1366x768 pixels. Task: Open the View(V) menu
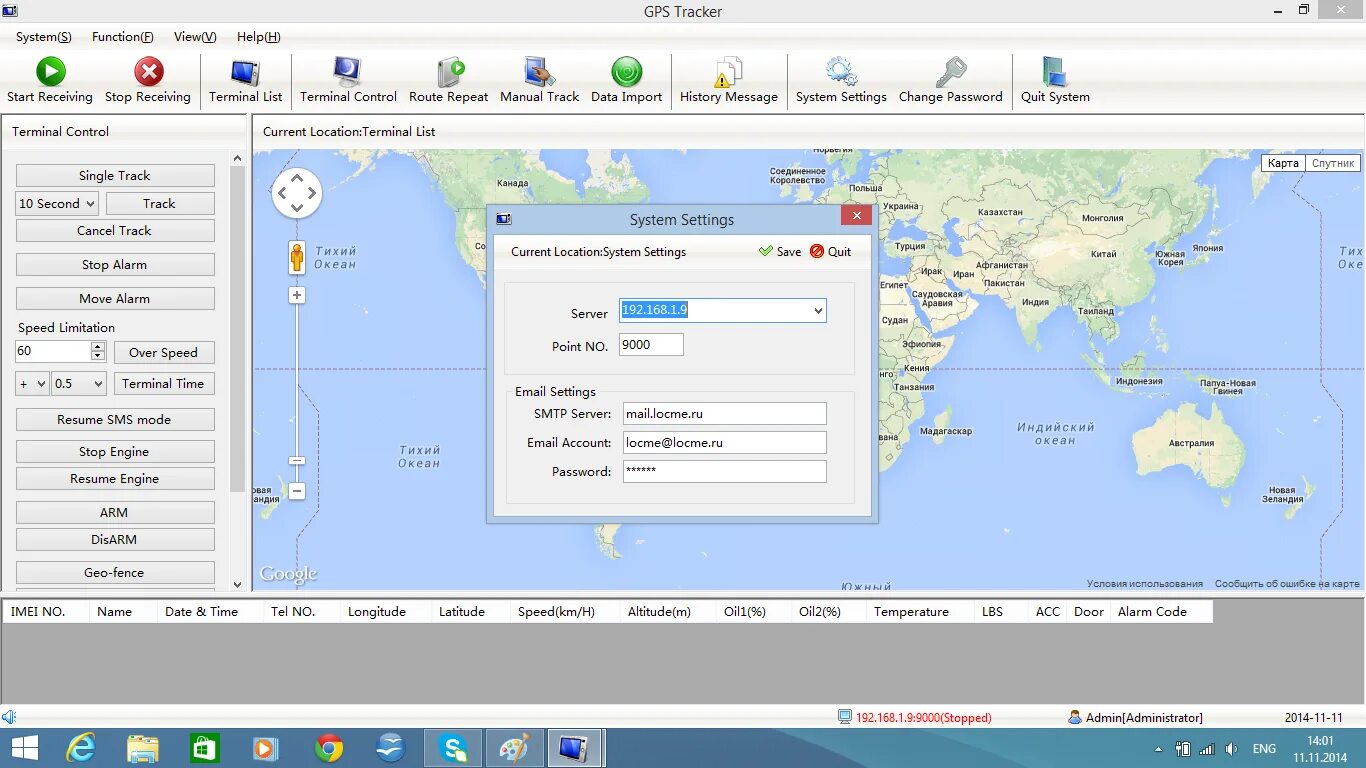(x=195, y=37)
